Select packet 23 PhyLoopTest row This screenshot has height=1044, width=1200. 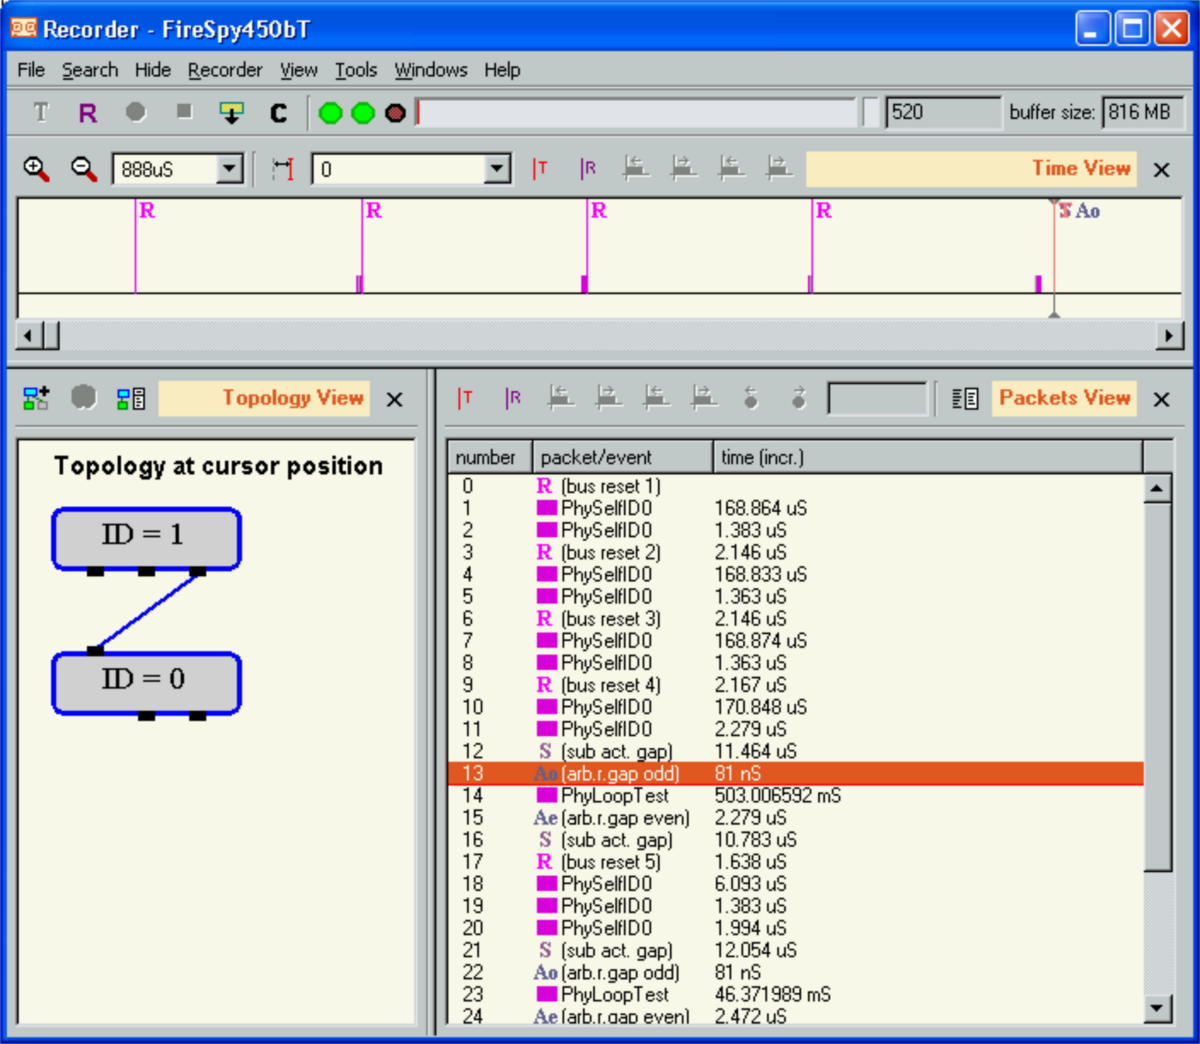[x=795, y=994]
